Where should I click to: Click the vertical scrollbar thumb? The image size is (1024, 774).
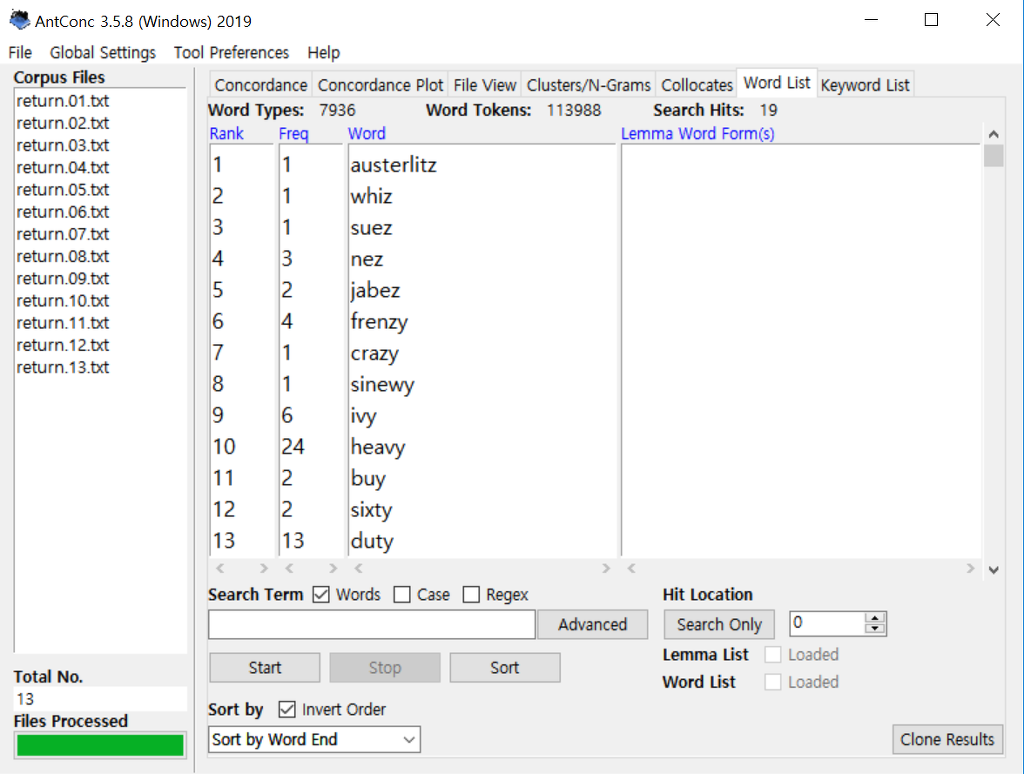point(994,156)
